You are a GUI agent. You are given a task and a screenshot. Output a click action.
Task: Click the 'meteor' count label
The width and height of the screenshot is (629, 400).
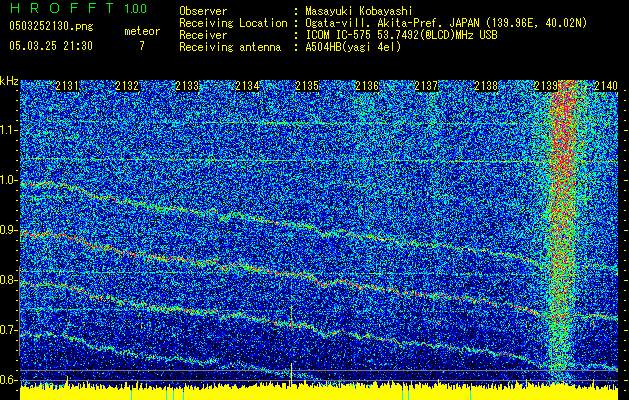142,31
